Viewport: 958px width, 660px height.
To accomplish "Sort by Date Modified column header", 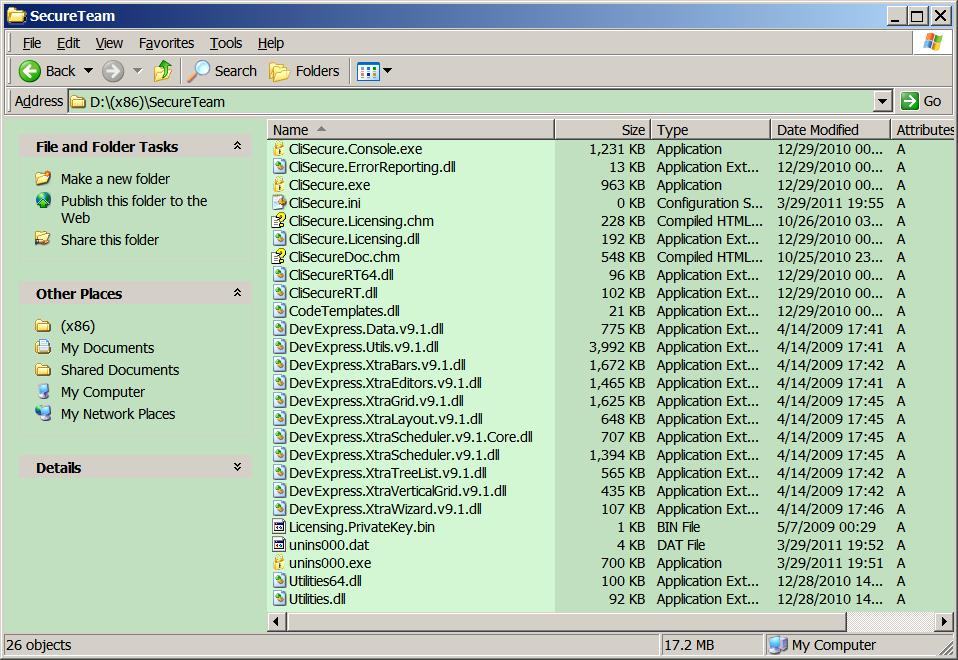I will [x=830, y=130].
